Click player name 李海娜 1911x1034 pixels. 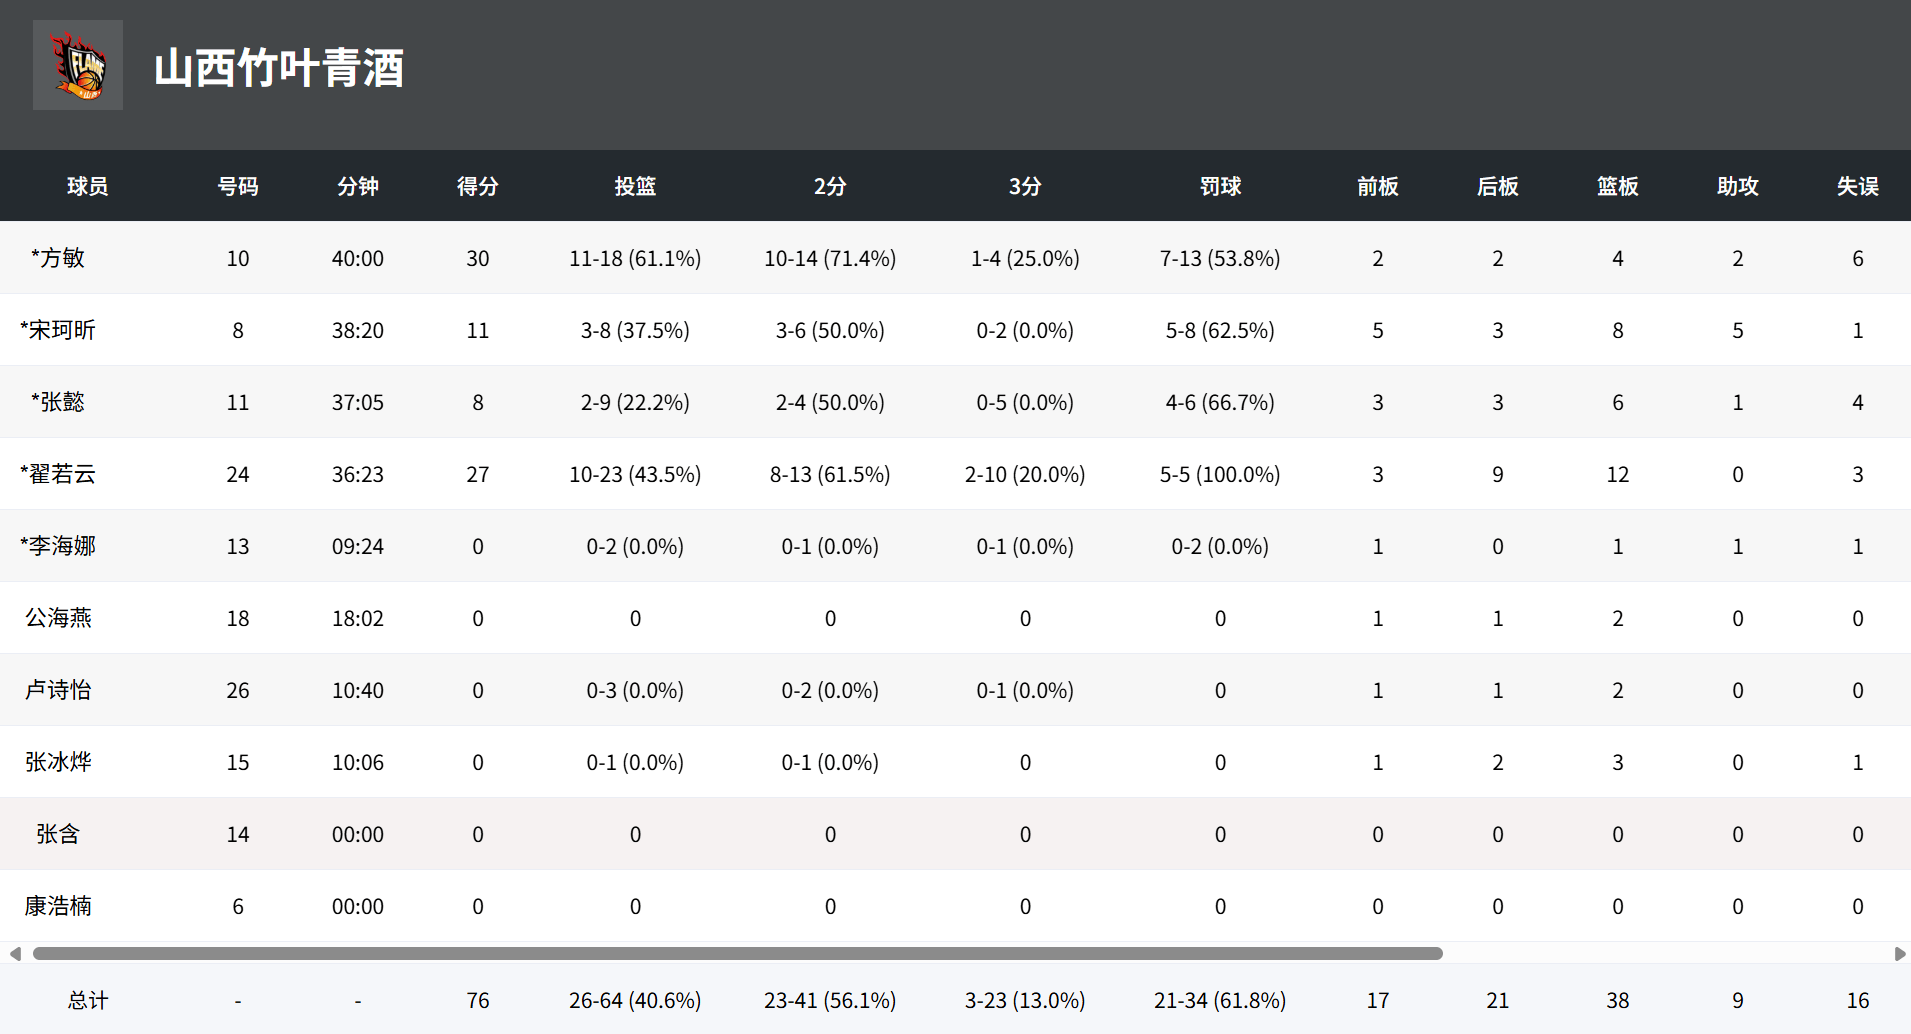point(58,546)
